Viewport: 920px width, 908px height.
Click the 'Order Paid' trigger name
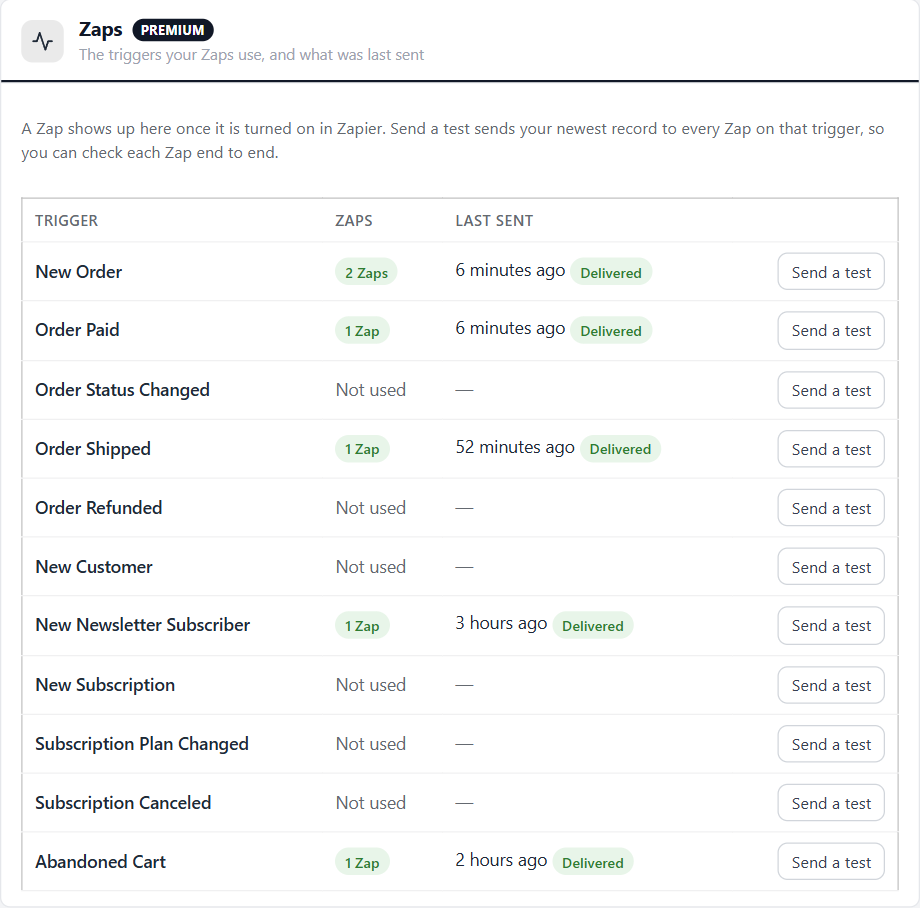pyautogui.click(x=77, y=330)
